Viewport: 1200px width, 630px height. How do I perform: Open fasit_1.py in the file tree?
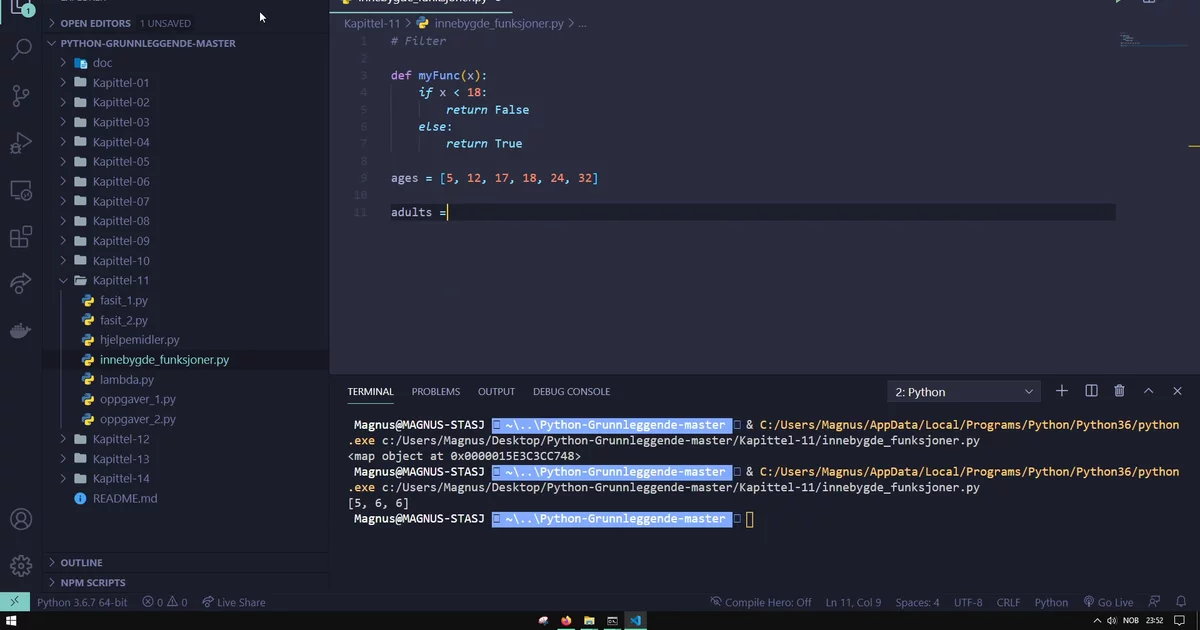click(124, 300)
